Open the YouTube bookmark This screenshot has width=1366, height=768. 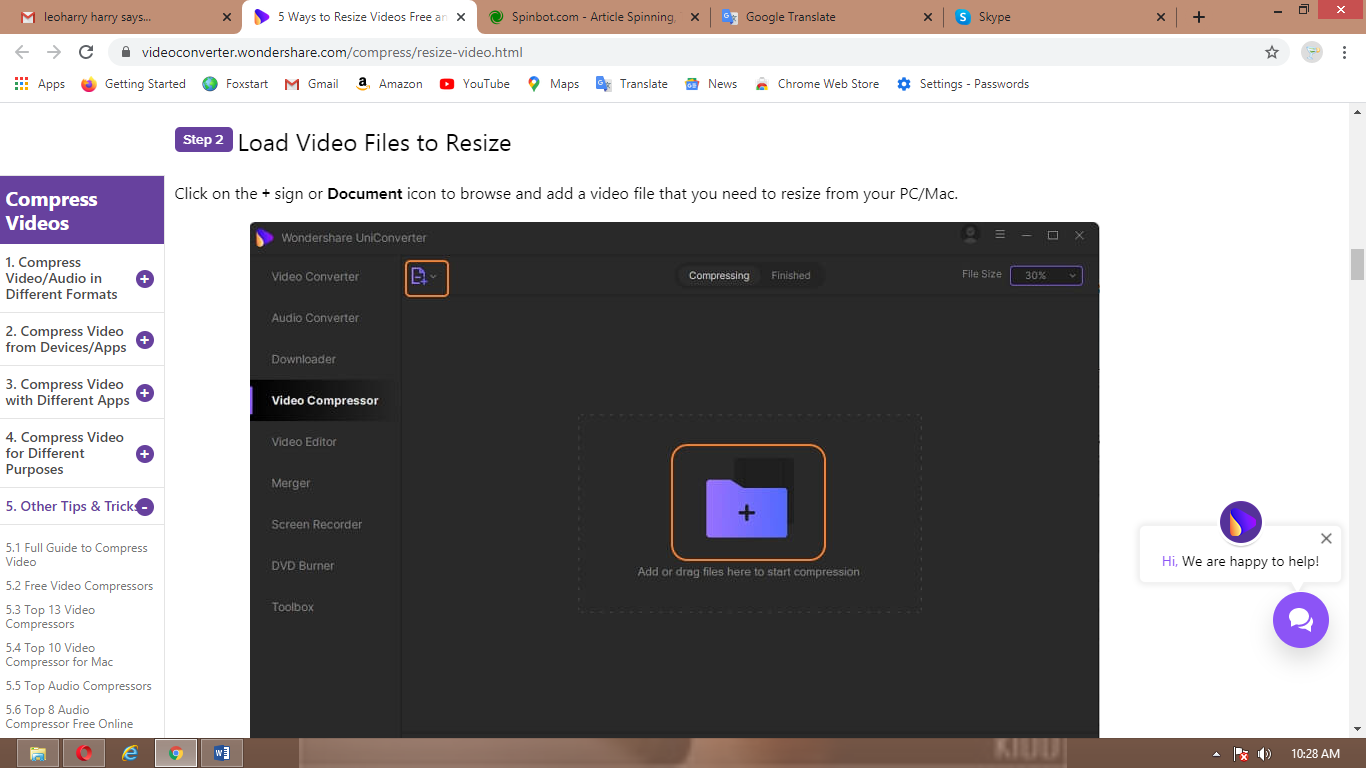(x=475, y=84)
